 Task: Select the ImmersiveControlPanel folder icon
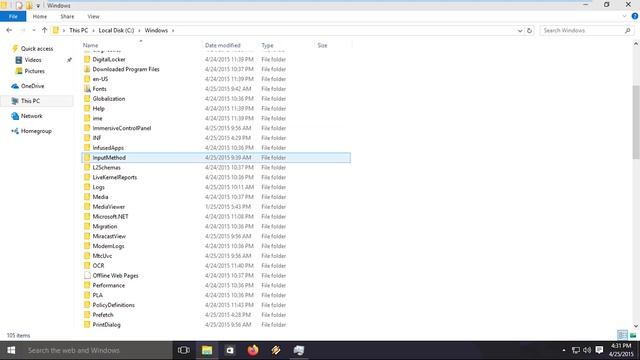click(x=87, y=128)
